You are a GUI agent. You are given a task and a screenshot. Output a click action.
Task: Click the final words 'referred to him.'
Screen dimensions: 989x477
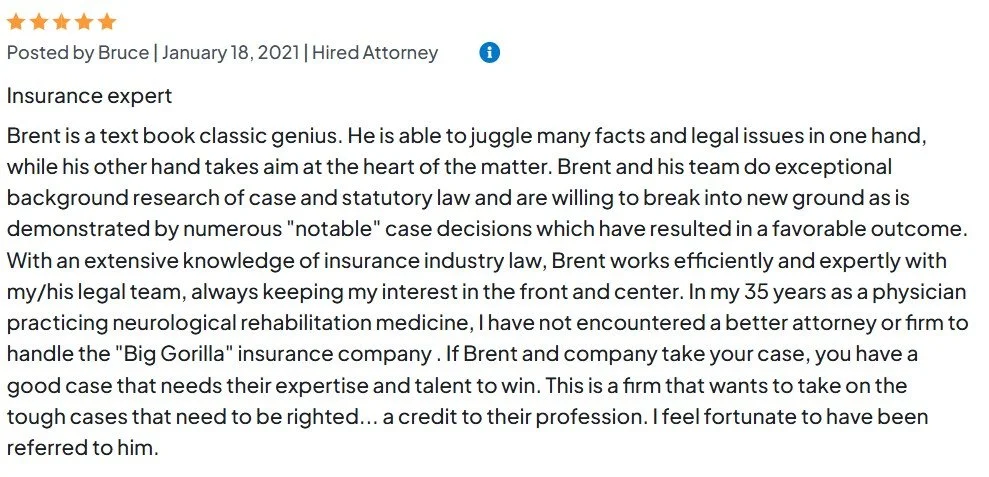82,448
